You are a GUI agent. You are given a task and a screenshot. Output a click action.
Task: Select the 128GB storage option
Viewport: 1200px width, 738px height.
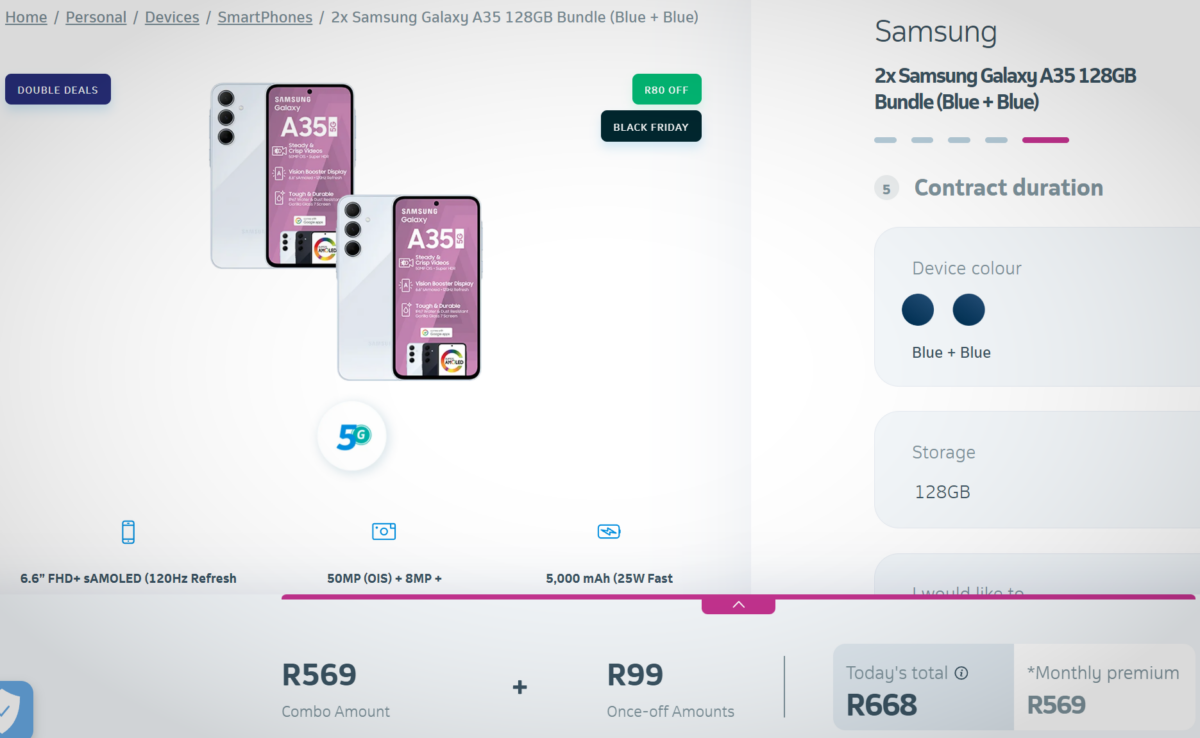[943, 492]
